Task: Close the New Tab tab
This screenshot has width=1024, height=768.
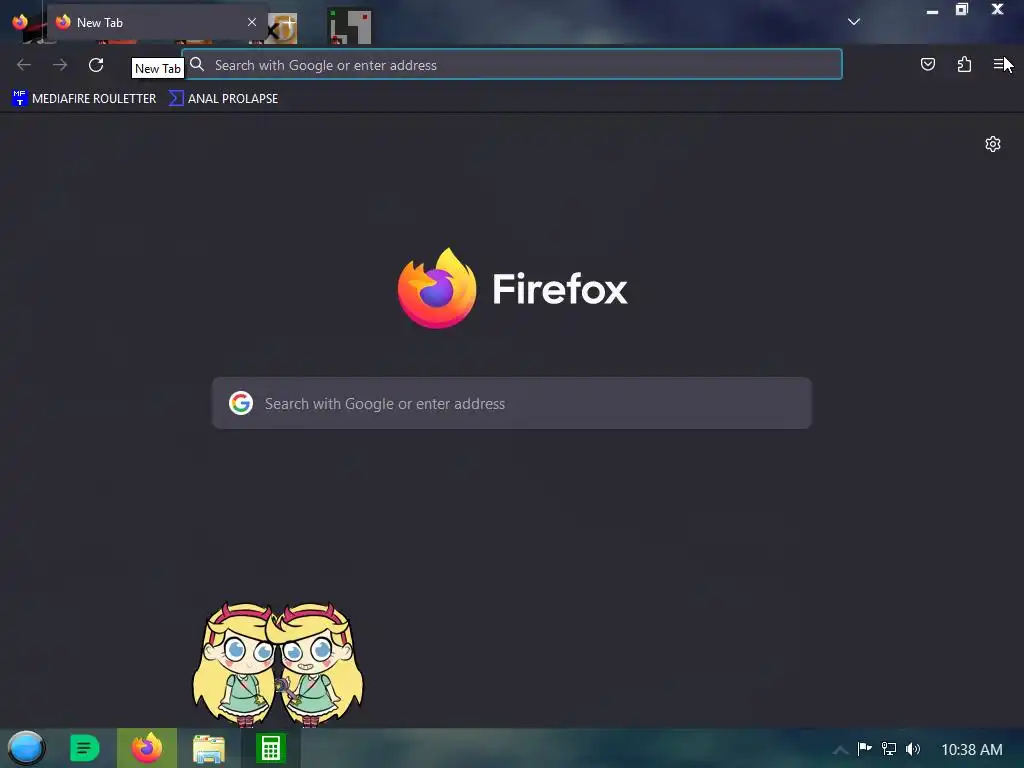Action: [x=251, y=22]
